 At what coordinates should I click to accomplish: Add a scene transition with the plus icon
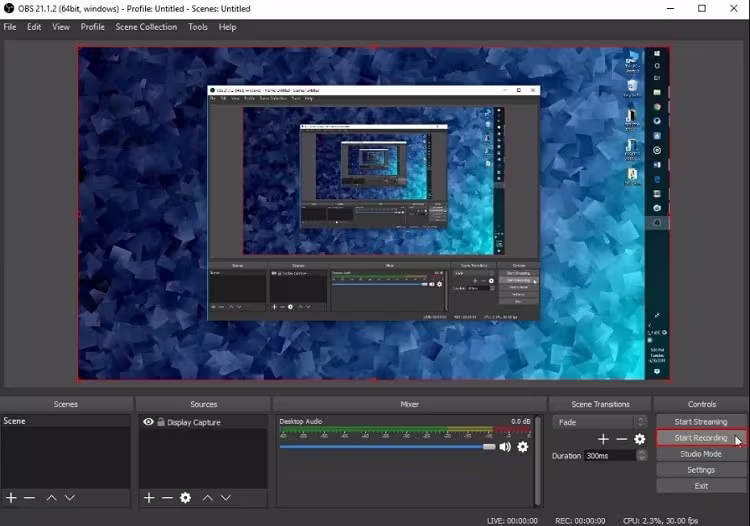pyautogui.click(x=603, y=439)
